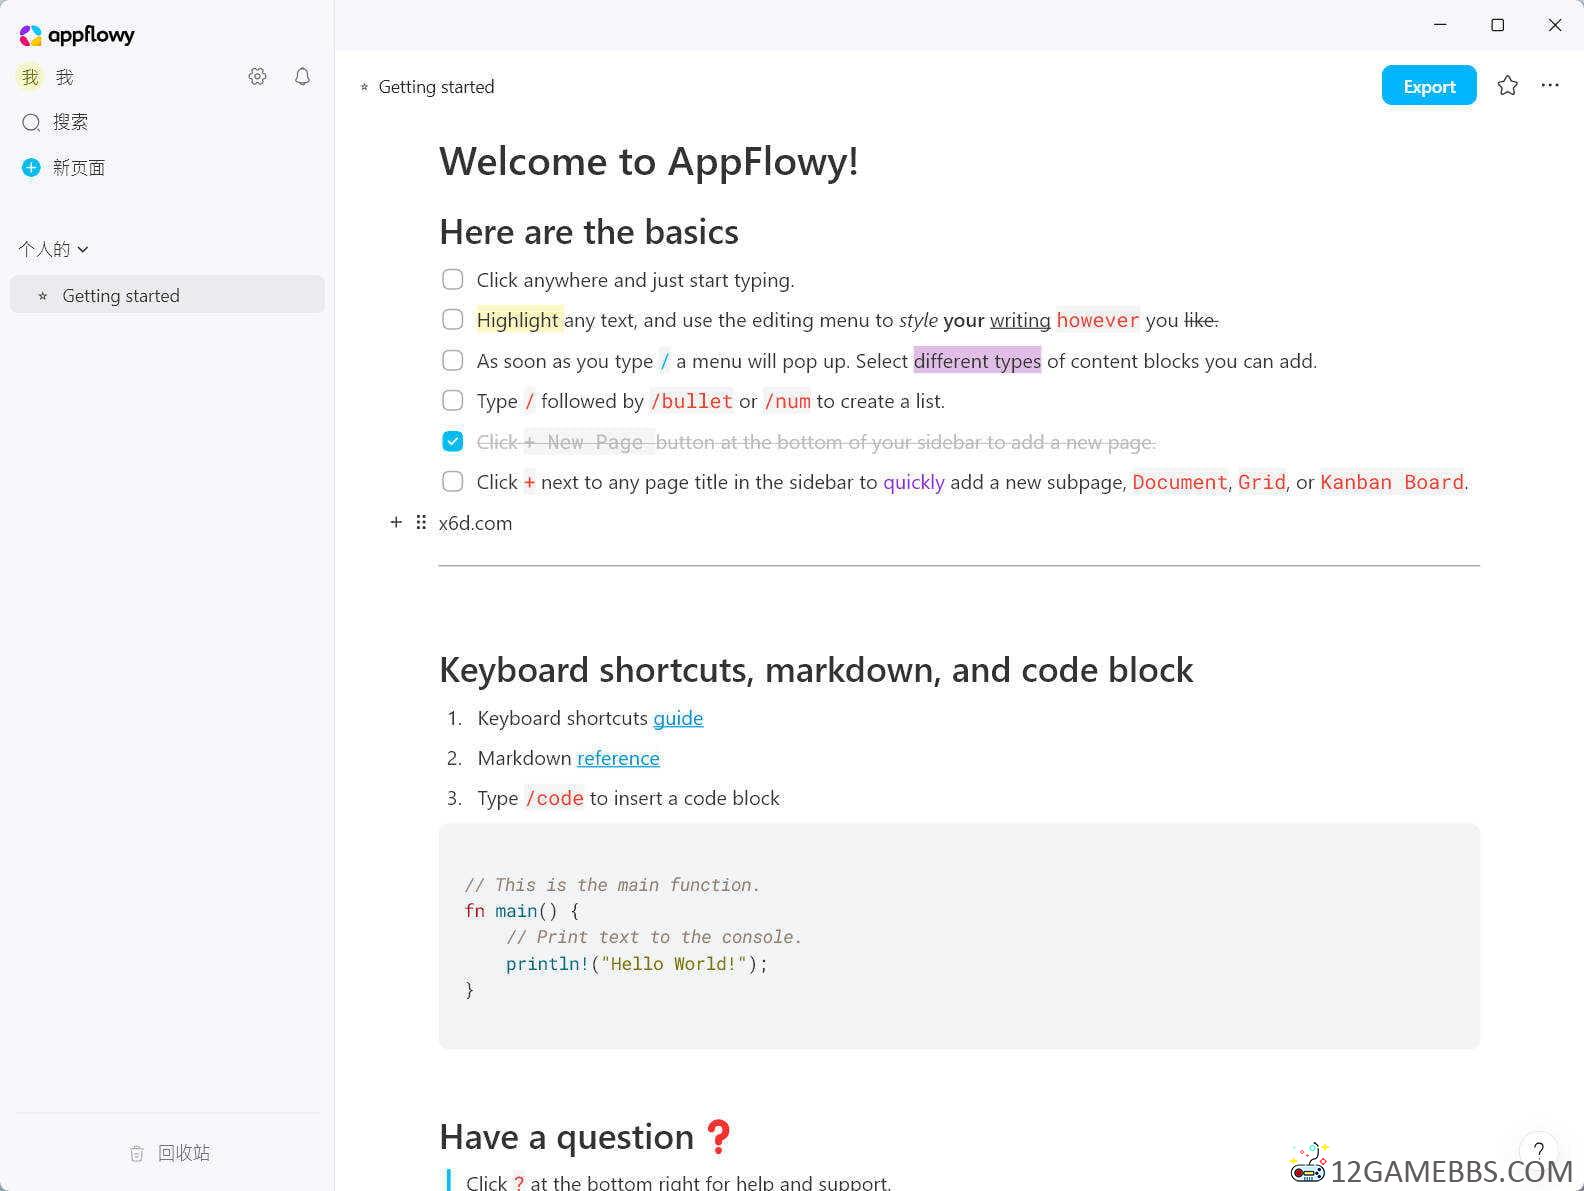The image size is (1584, 1191).
Task: Click the red 'however' word
Action: click(x=1098, y=320)
